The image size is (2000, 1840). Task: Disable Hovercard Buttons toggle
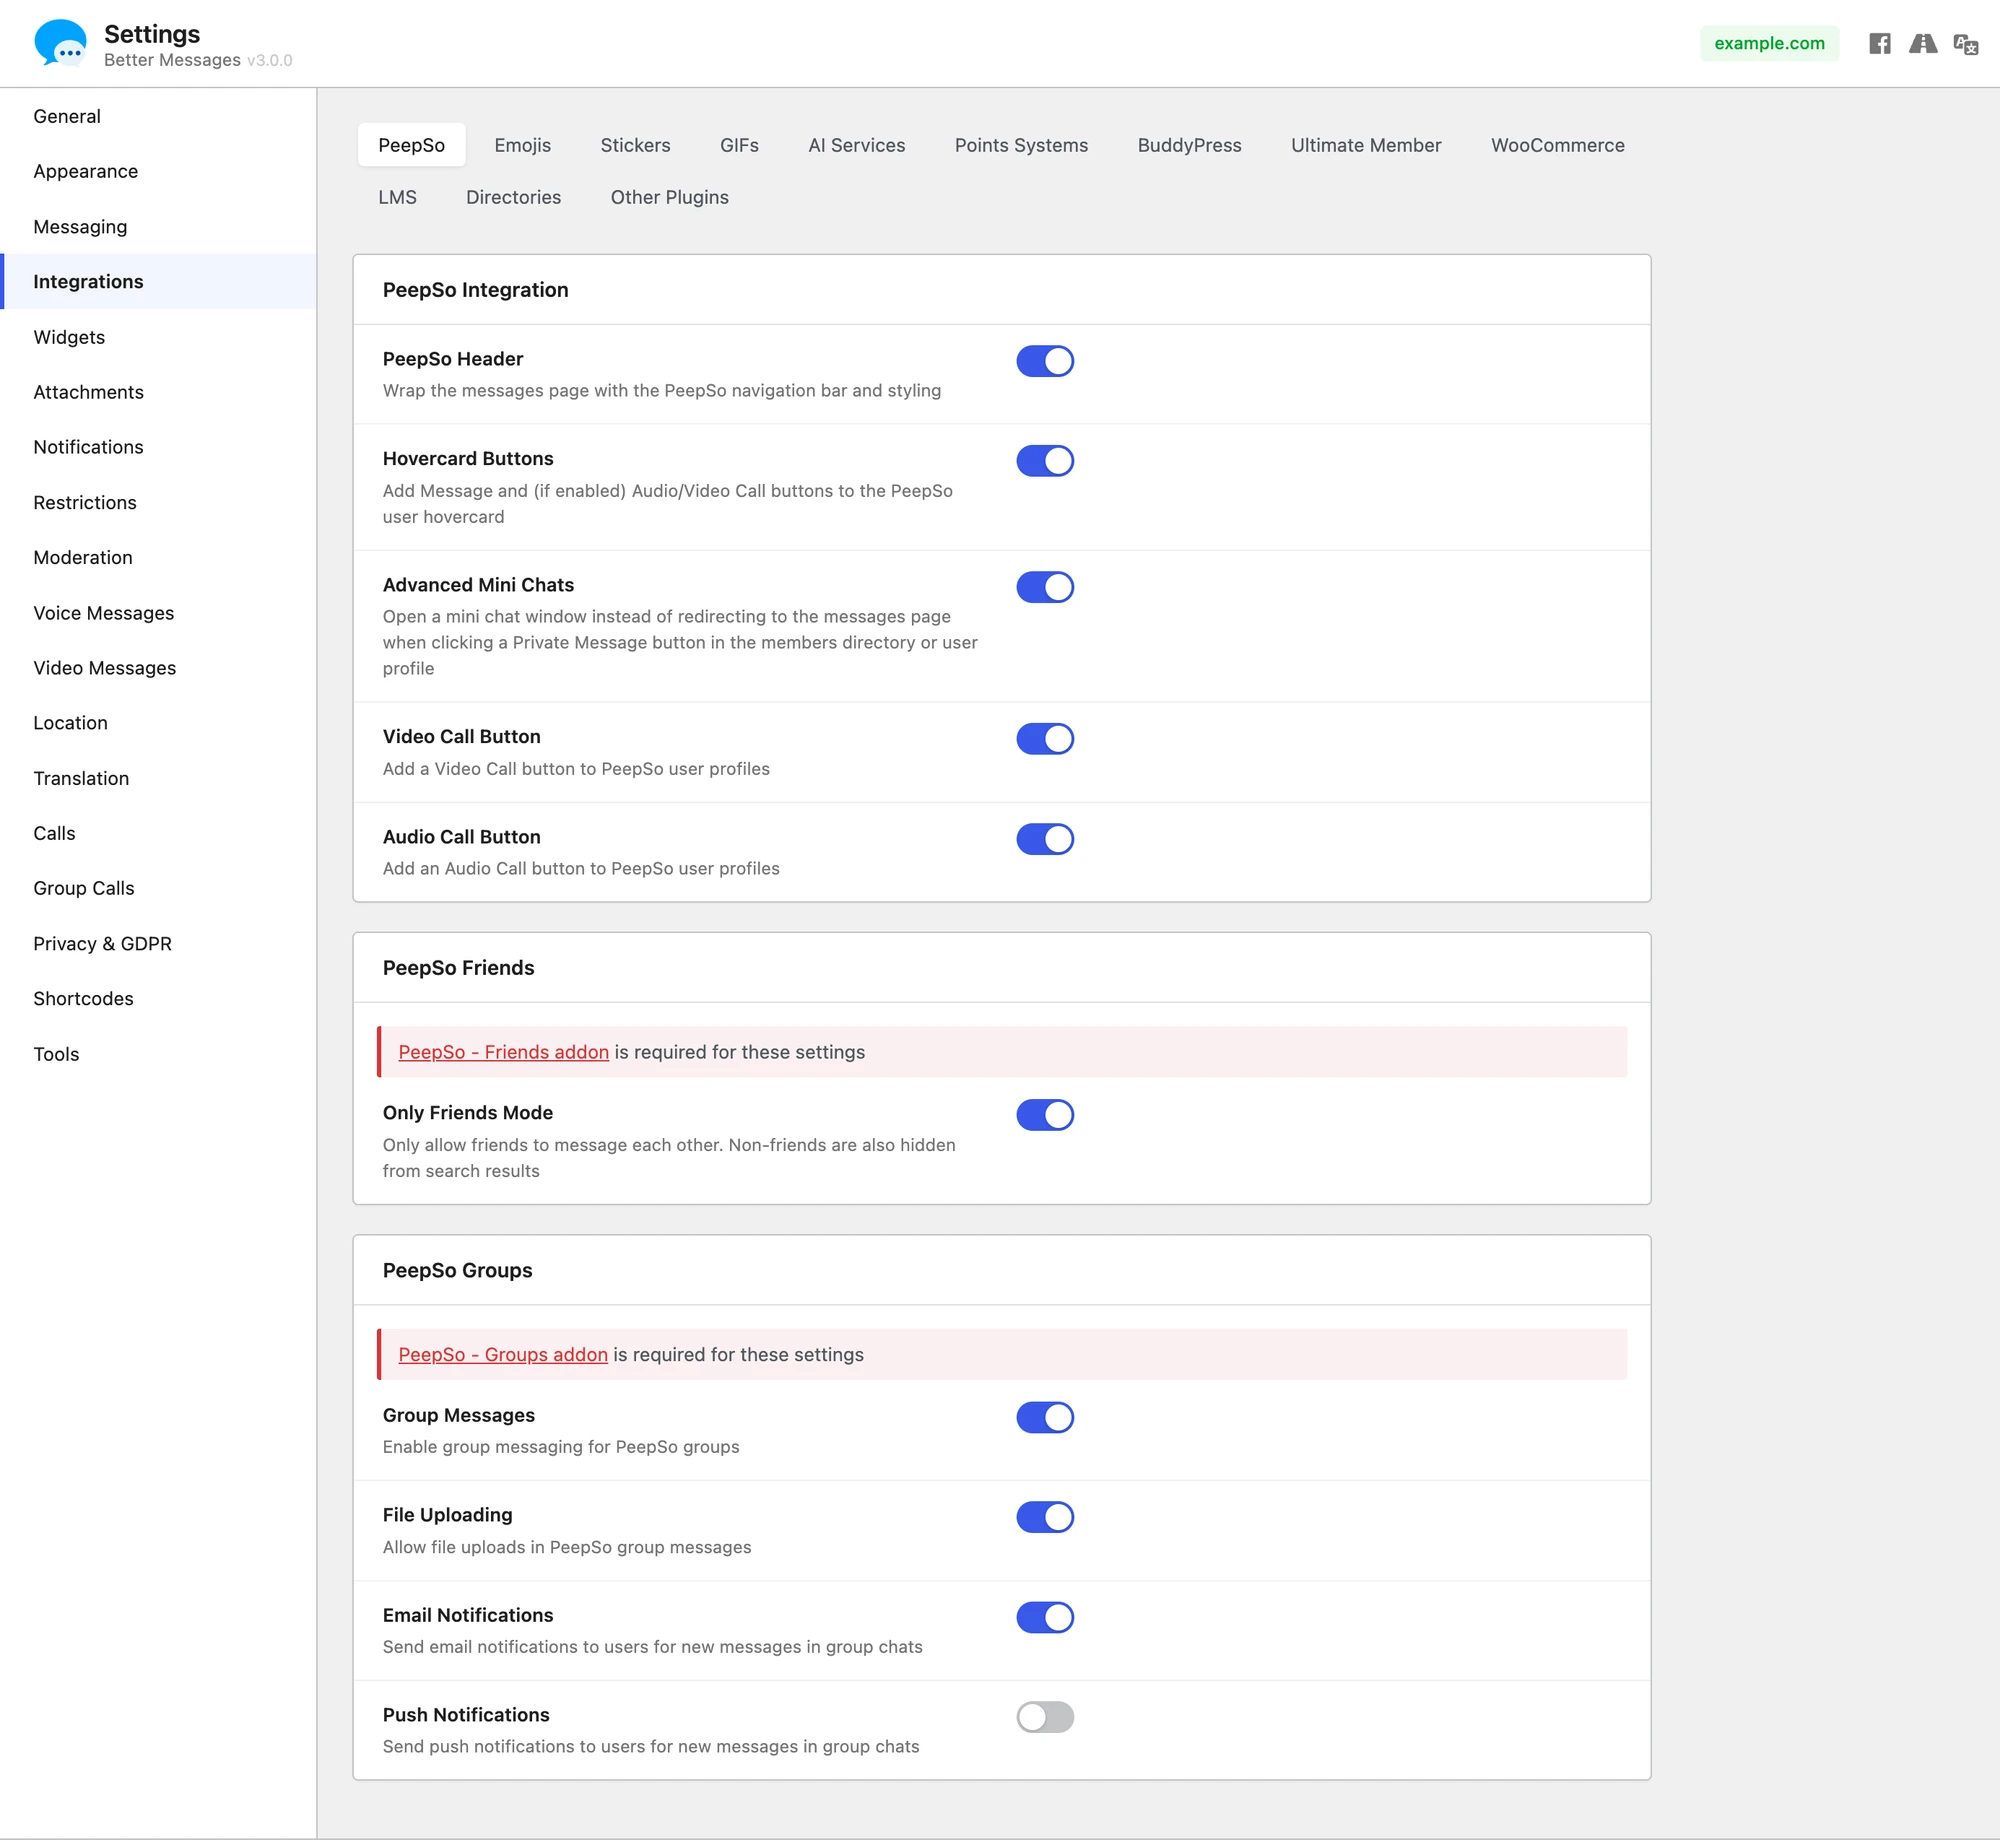click(1045, 461)
